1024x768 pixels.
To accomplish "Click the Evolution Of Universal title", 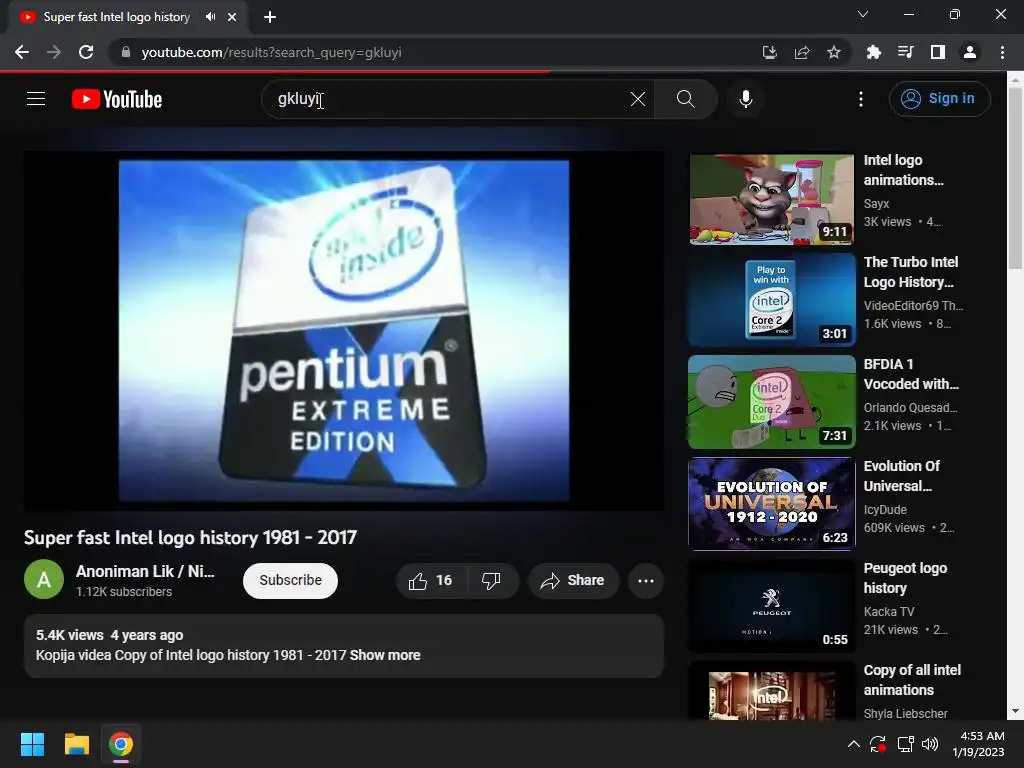I will 901,476.
